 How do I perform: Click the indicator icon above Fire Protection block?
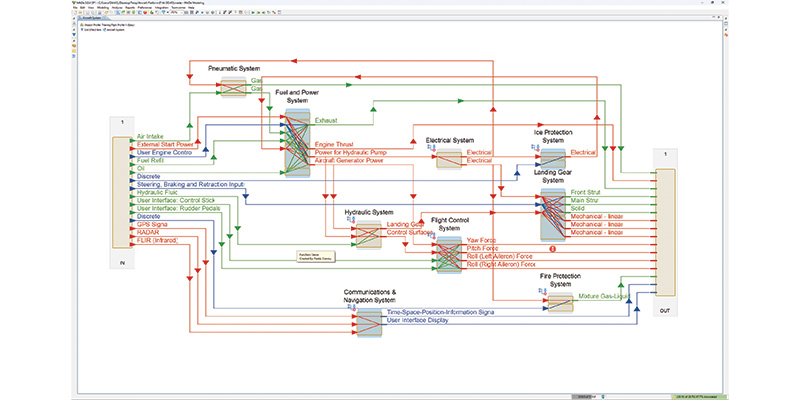(543, 291)
